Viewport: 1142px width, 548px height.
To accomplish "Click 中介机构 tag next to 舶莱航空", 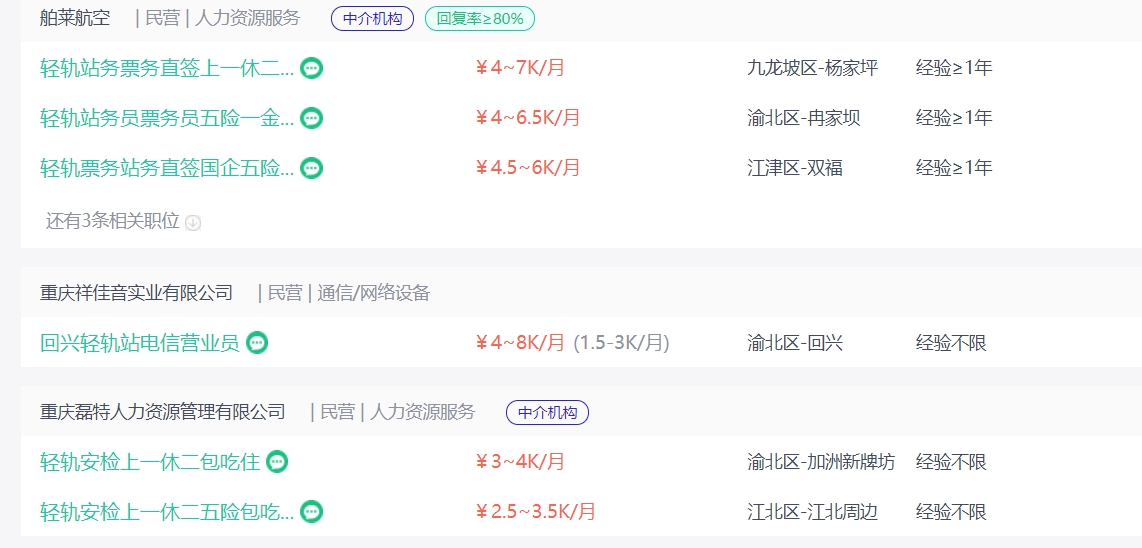I will point(372,19).
